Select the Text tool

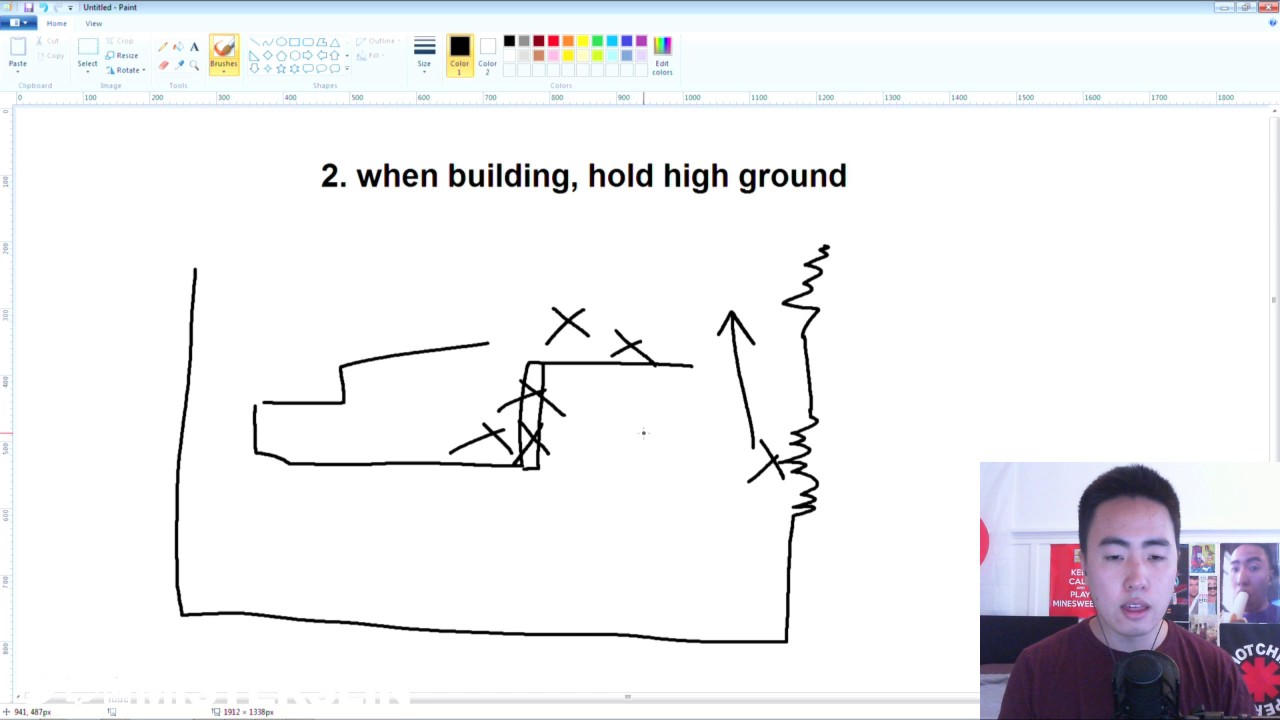194,47
